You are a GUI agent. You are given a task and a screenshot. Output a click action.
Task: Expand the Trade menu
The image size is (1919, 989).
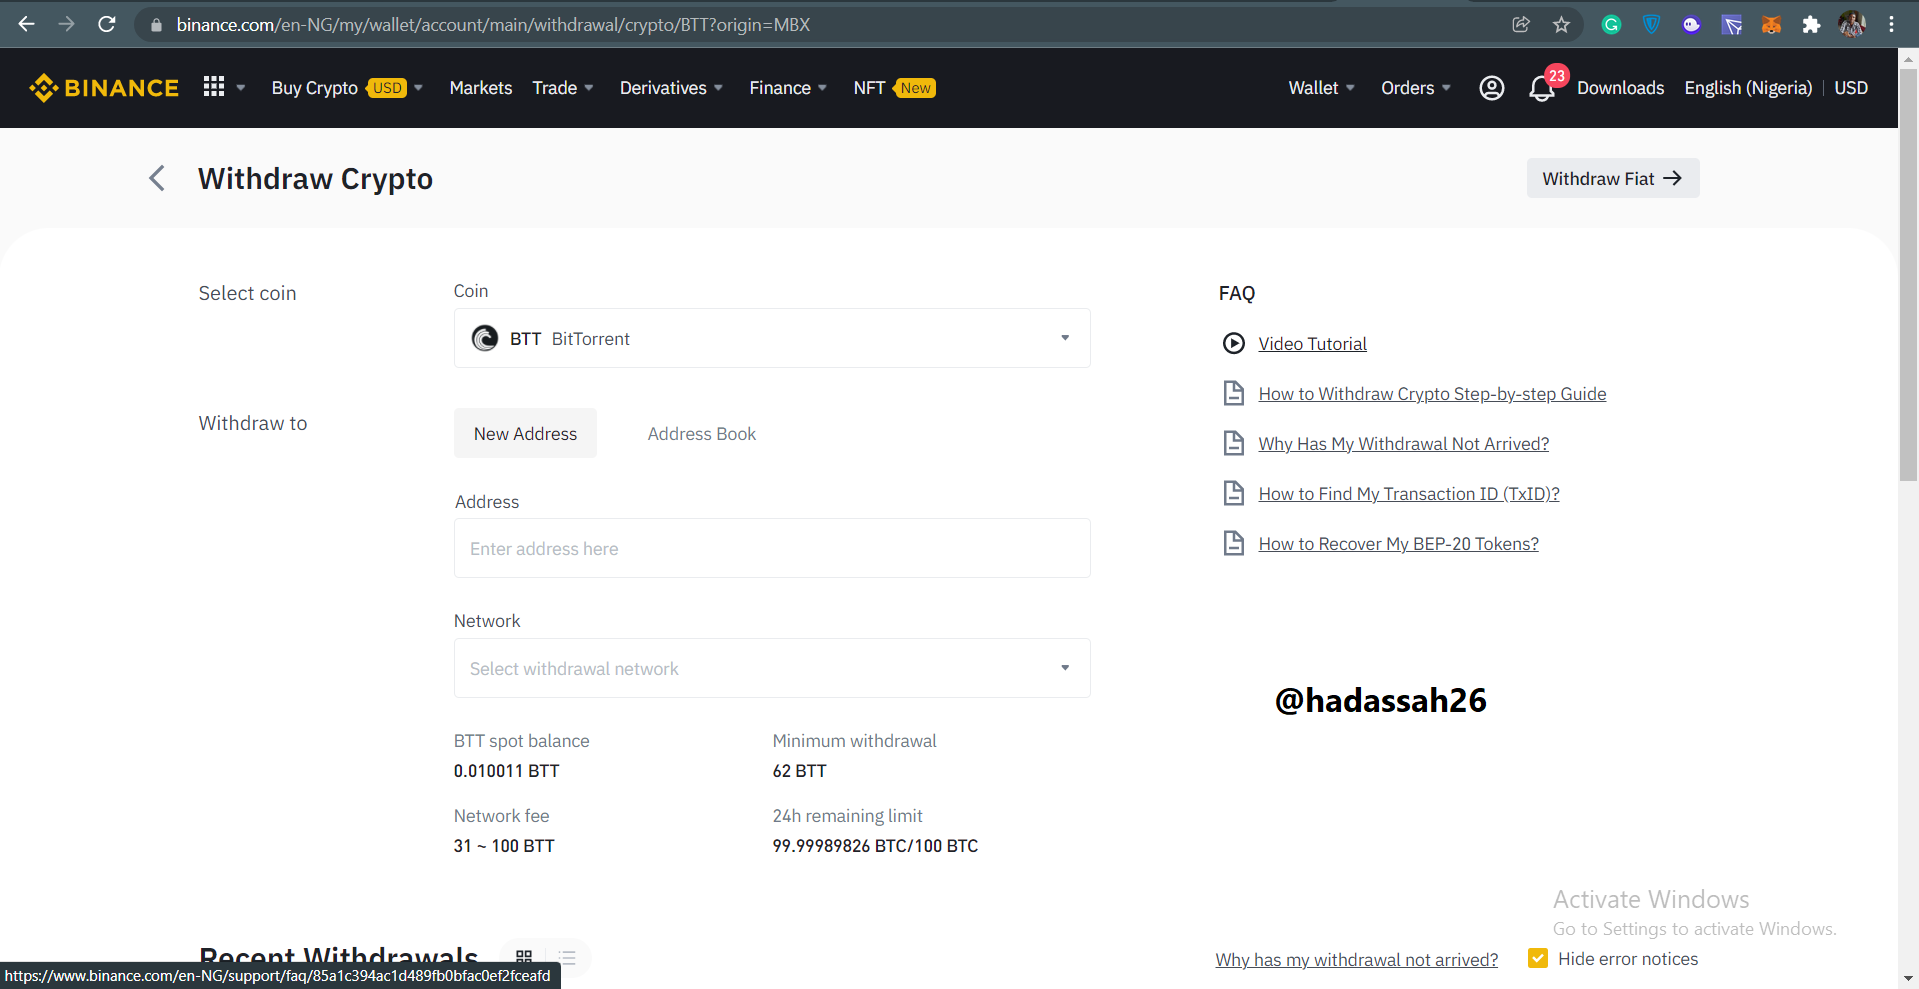pyautogui.click(x=563, y=88)
